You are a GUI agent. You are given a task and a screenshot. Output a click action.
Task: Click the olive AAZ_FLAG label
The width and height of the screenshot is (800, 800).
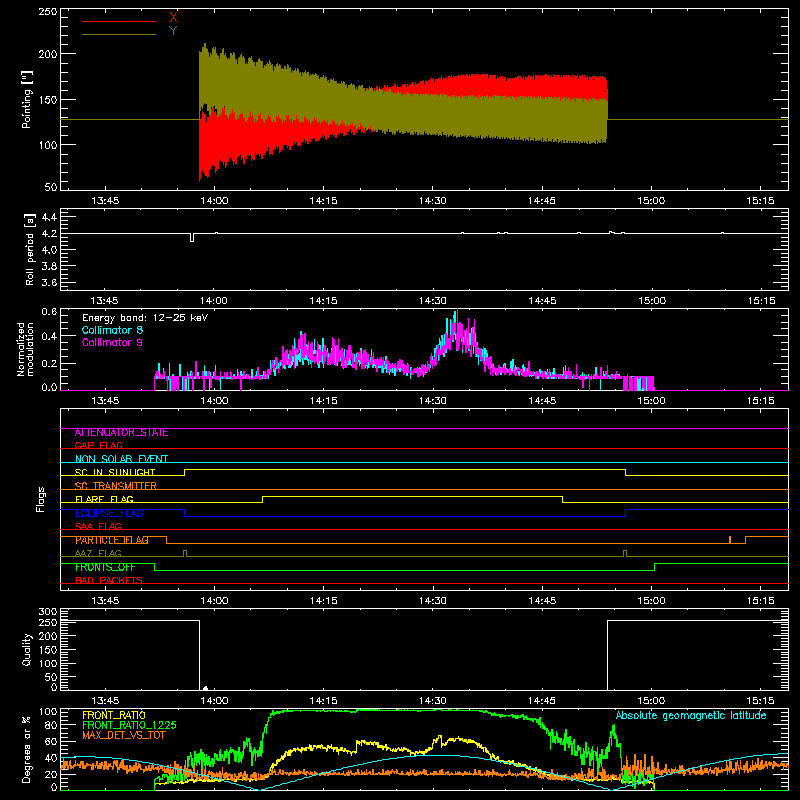tap(98, 553)
